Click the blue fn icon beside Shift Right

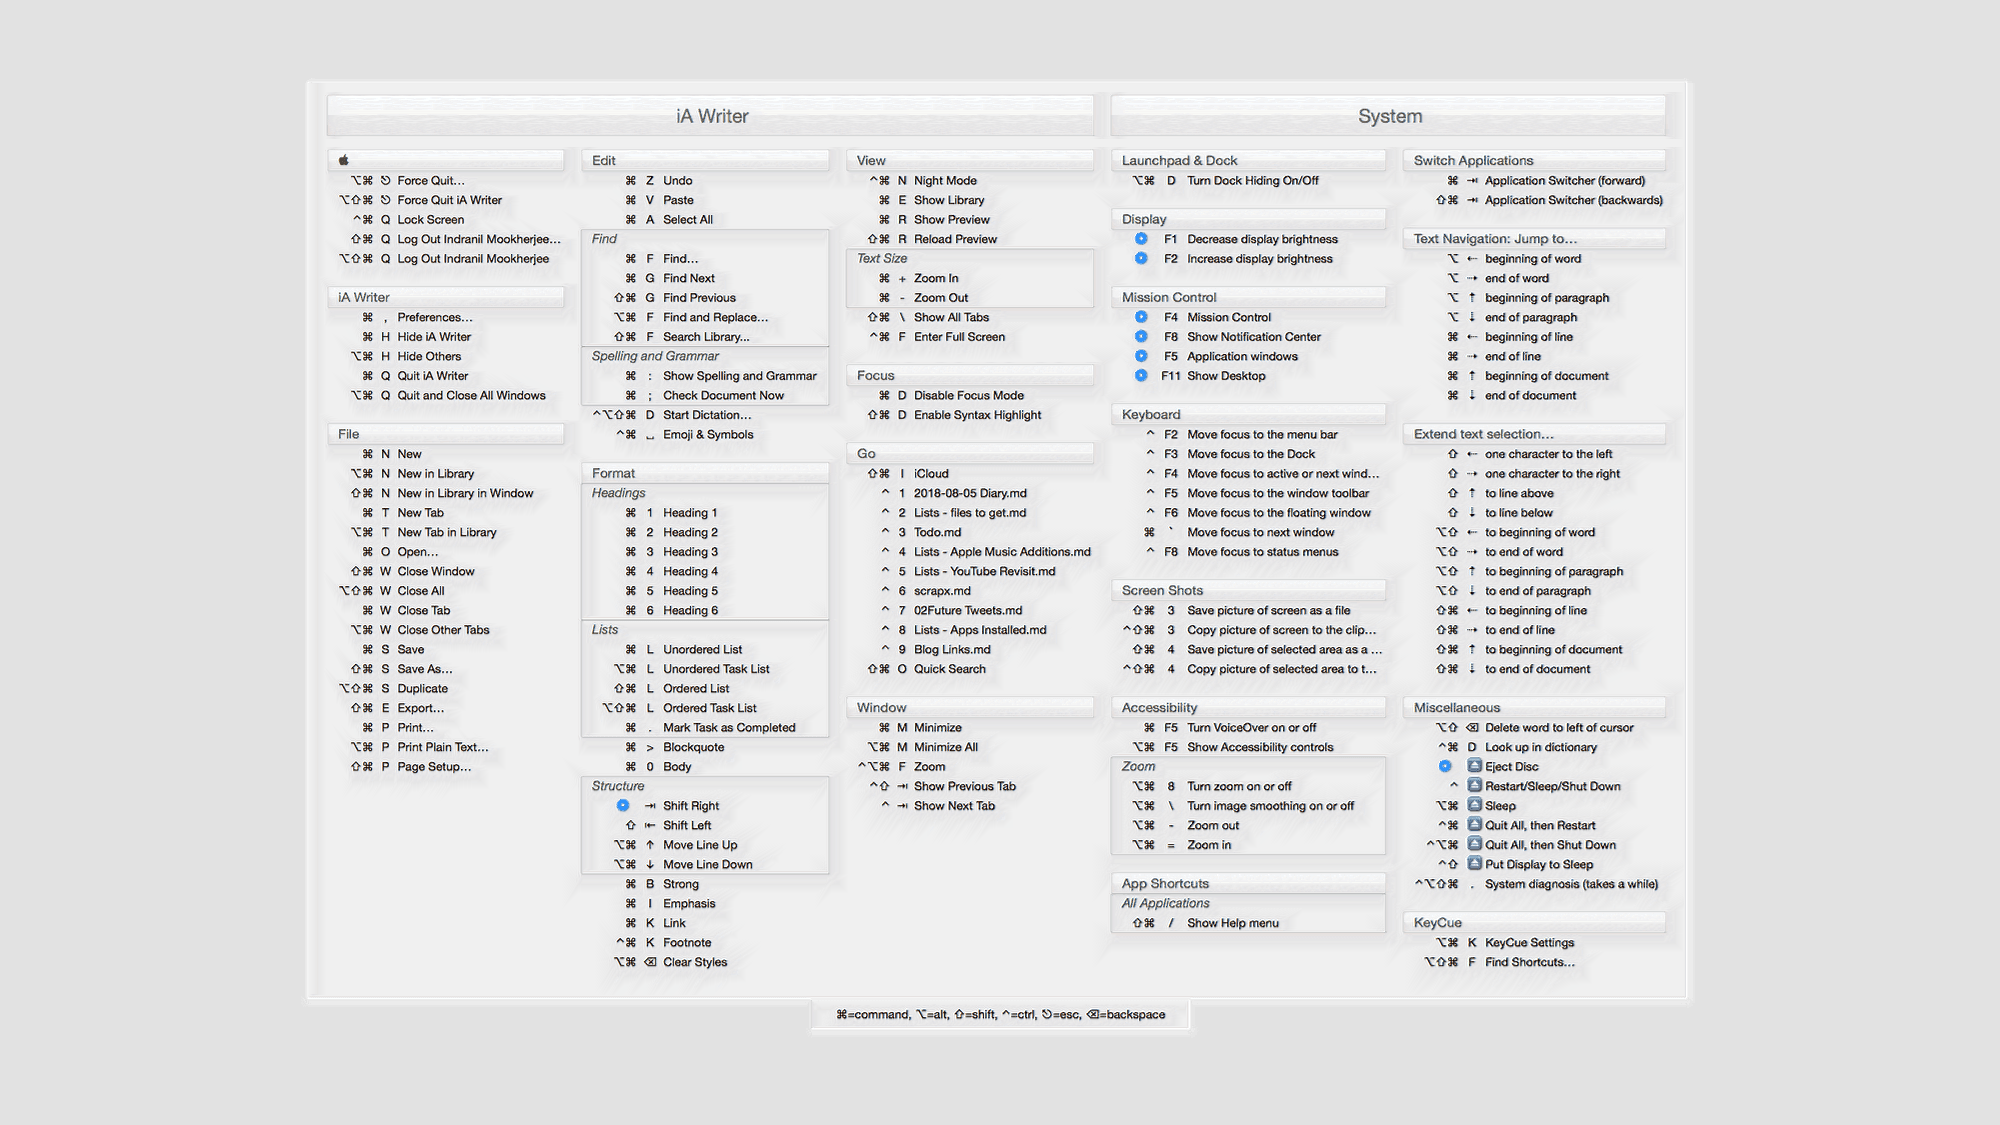[623, 805]
